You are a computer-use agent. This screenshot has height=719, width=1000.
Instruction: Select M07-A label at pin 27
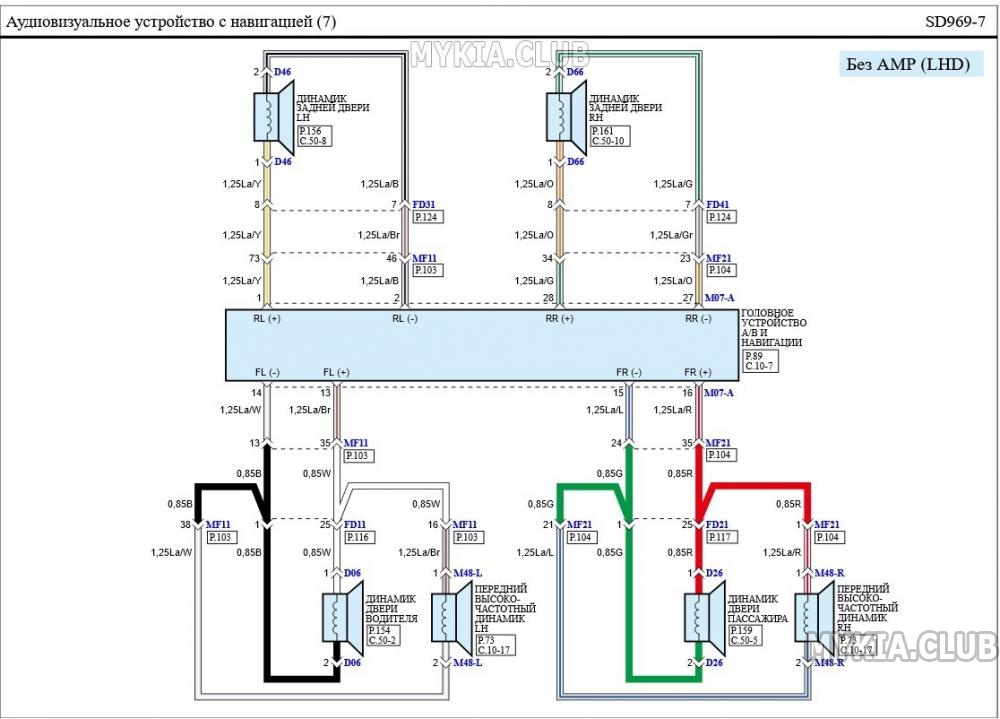click(719, 298)
